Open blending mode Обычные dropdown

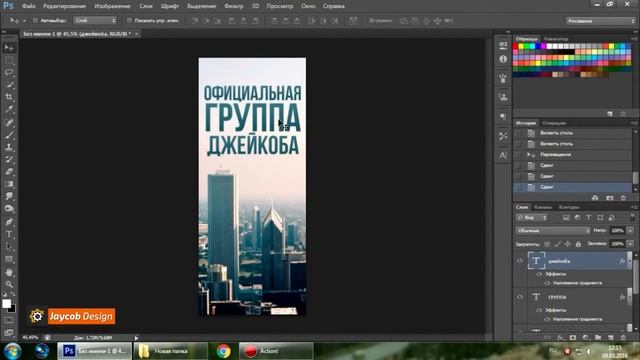[x=553, y=231]
